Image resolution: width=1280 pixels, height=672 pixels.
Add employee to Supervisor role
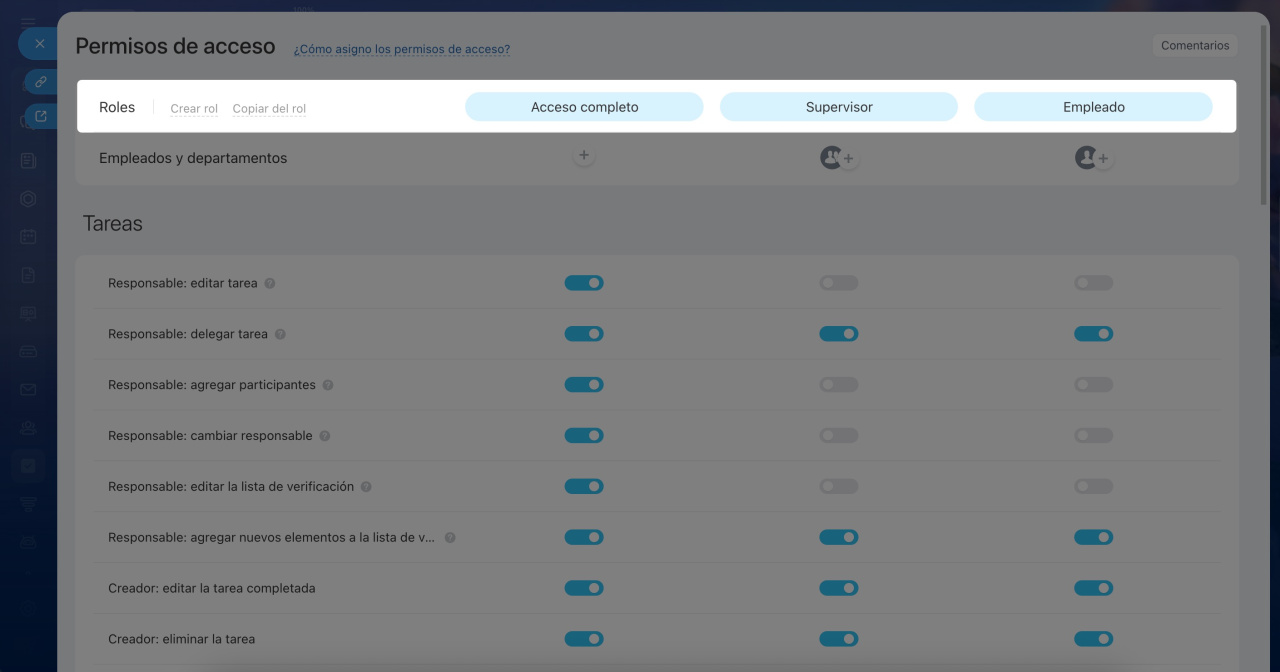(x=848, y=159)
